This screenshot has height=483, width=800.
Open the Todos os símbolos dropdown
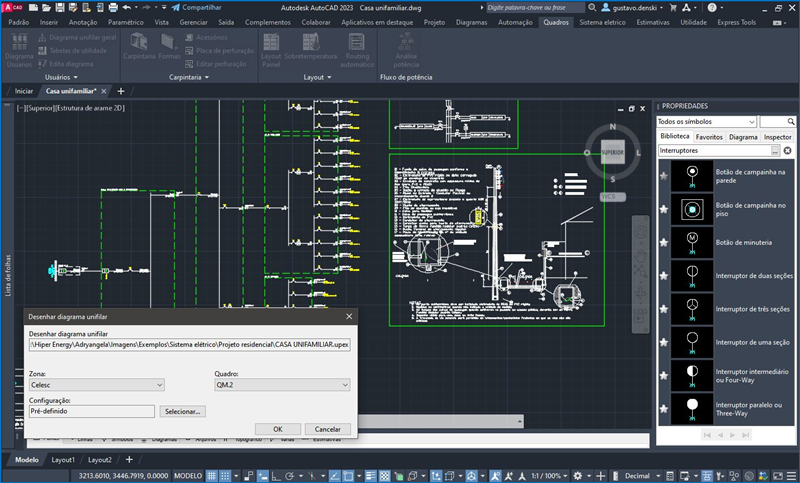click(x=706, y=121)
